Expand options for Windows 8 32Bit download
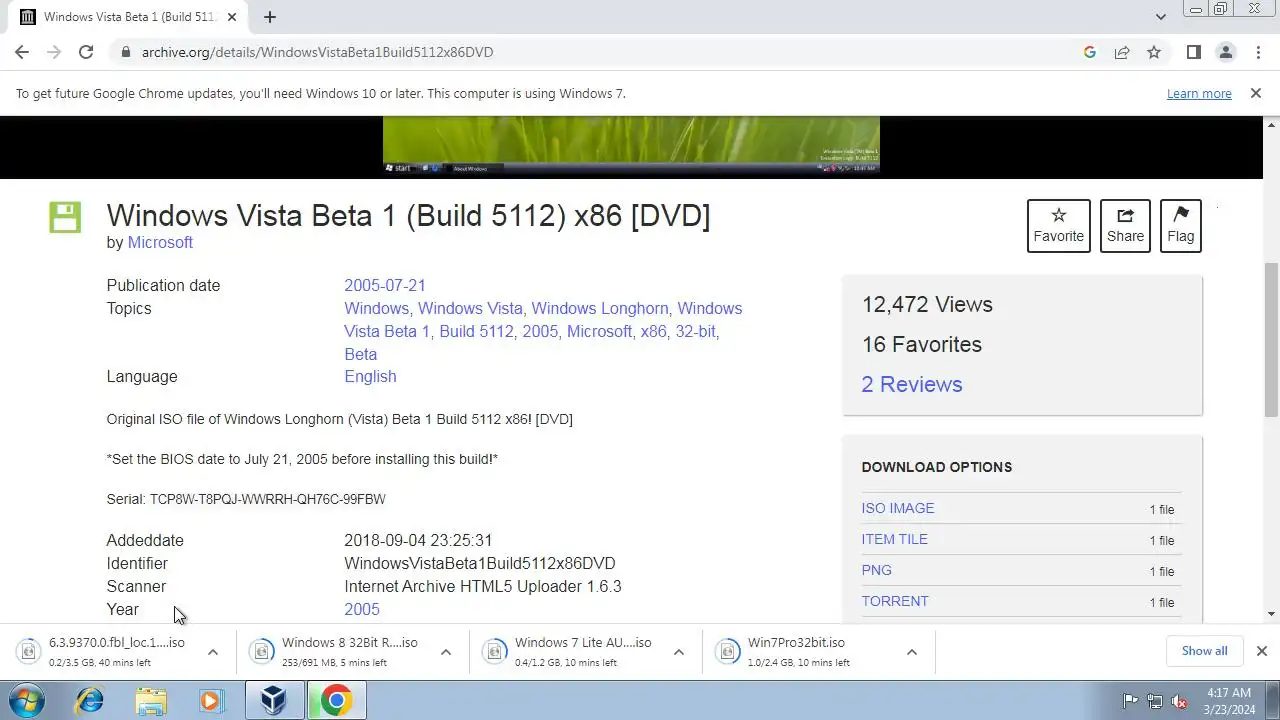This screenshot has height=720, width=1280. tap(446, 652)
